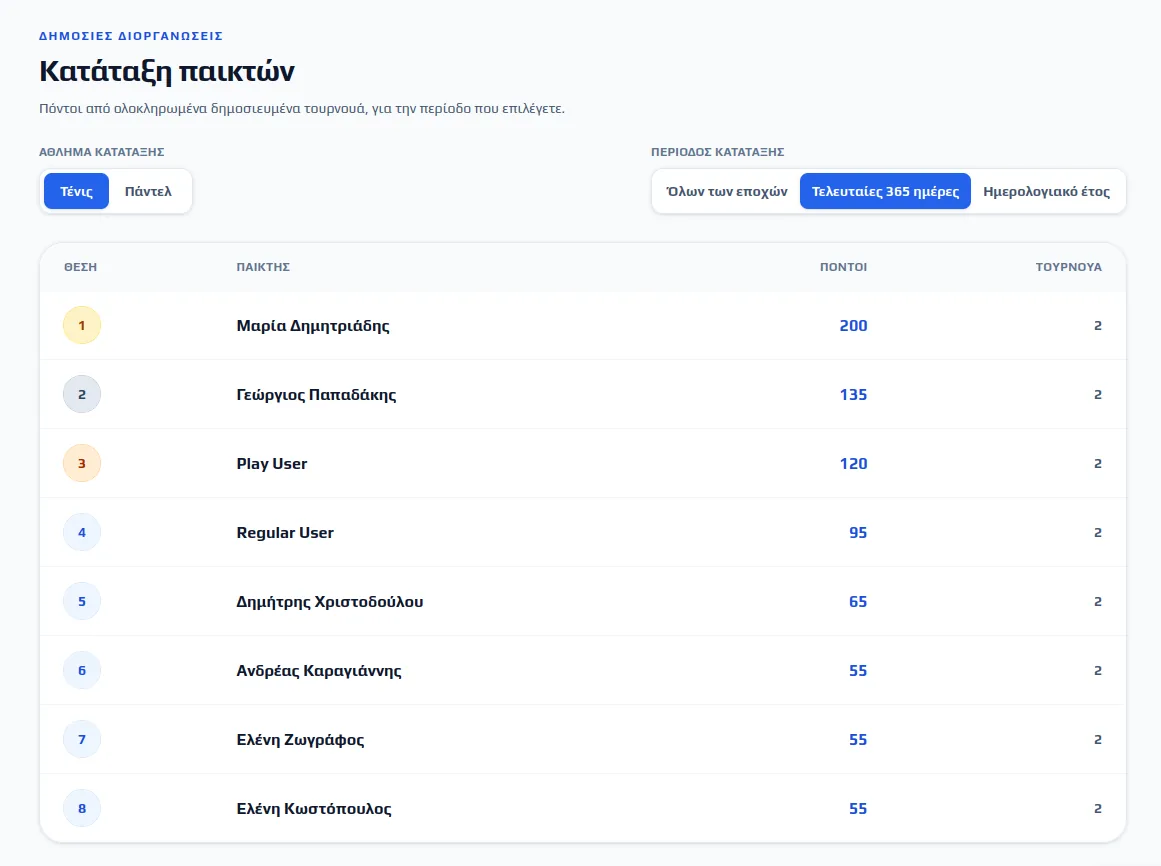This screenshot has width=1161, height=866.
Task: Click the ΑΘΛΗΜΑ ΚΑΤΑΤΑΞΗΣ label
Action: click(x=101, y=152)
